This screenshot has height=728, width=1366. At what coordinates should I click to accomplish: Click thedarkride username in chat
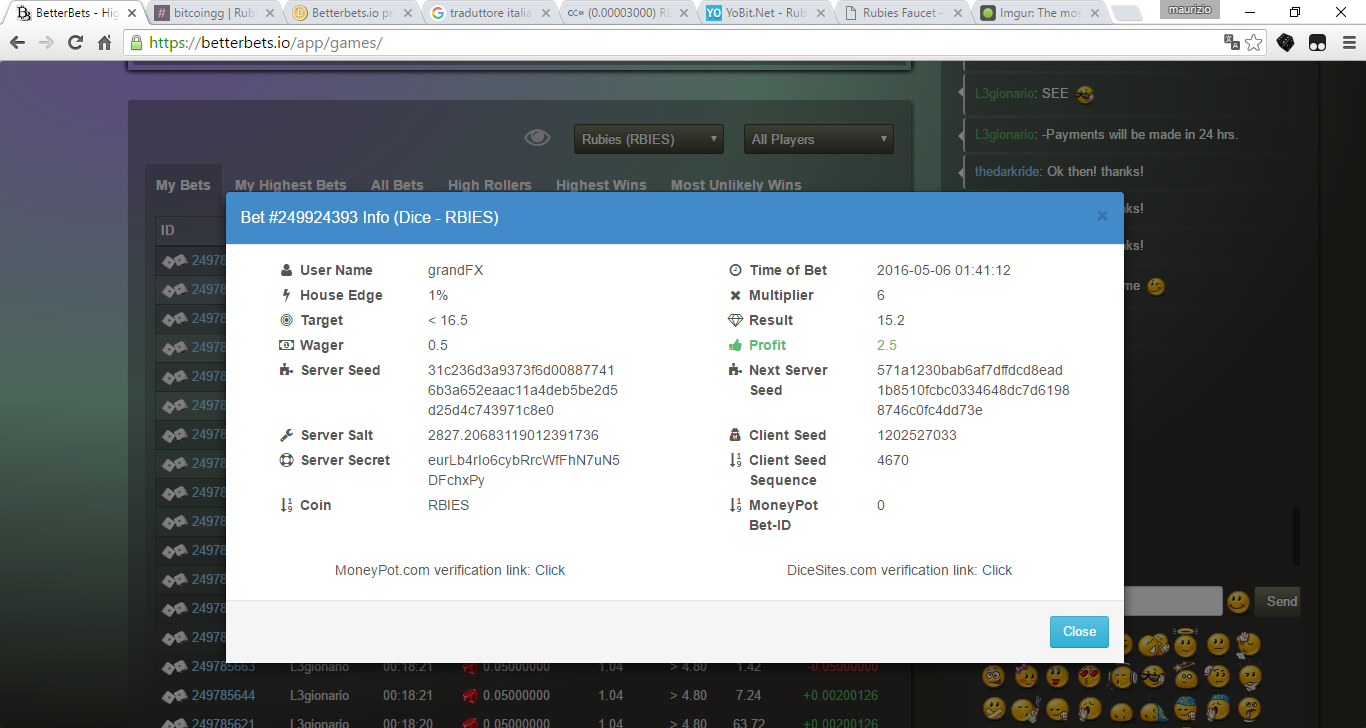pyautogui.click(x=1008, y=171)
